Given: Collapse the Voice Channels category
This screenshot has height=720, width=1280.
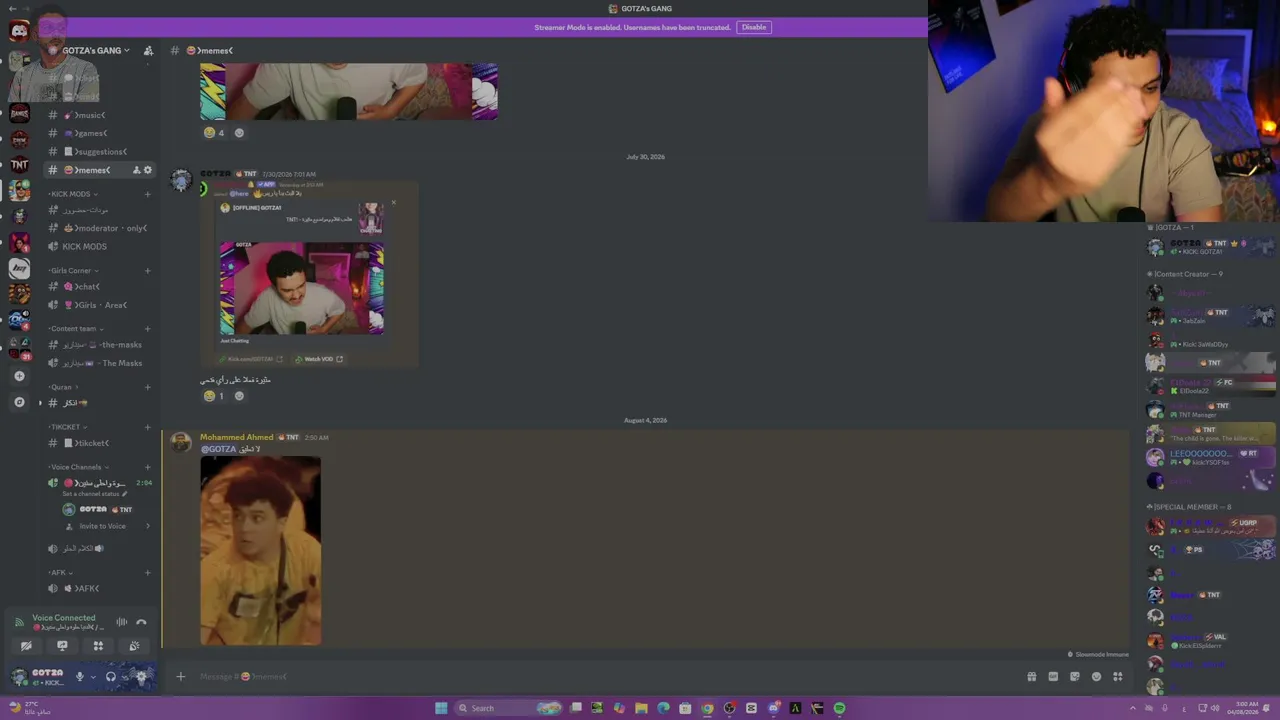Looking at the screenshot, I should (x=77, y=467).
